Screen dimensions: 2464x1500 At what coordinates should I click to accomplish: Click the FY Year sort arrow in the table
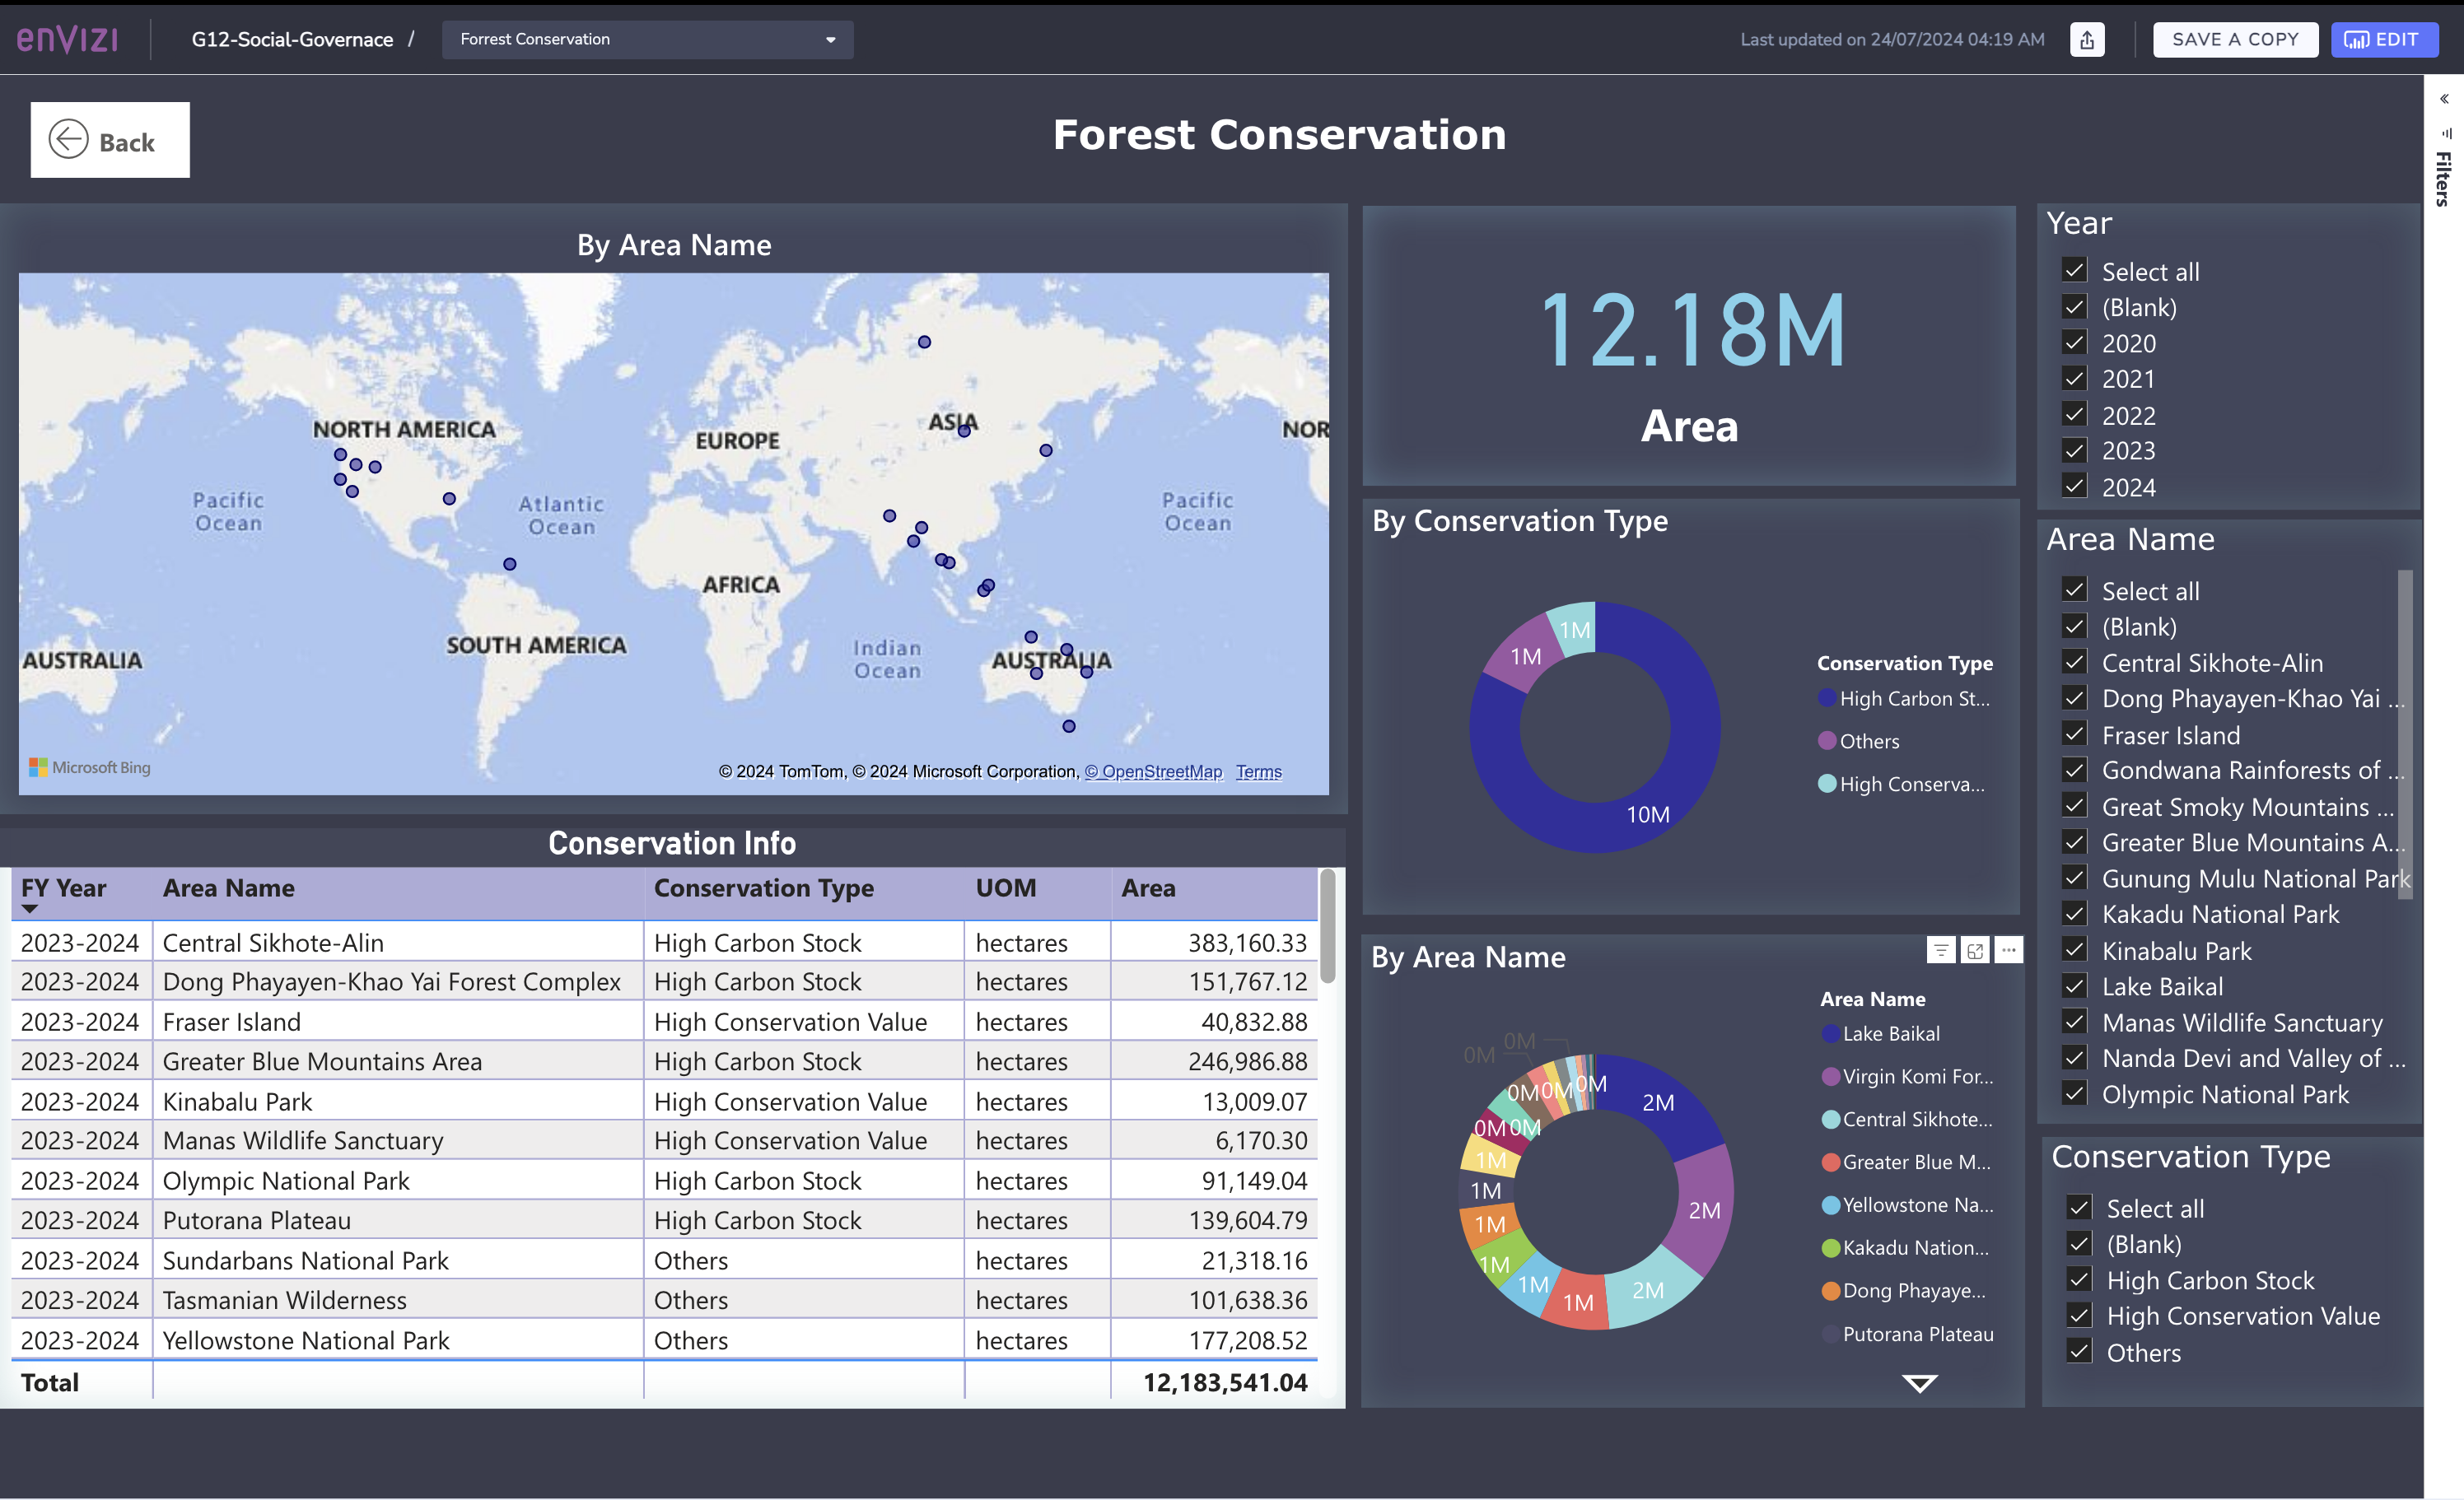click(30, 910)
